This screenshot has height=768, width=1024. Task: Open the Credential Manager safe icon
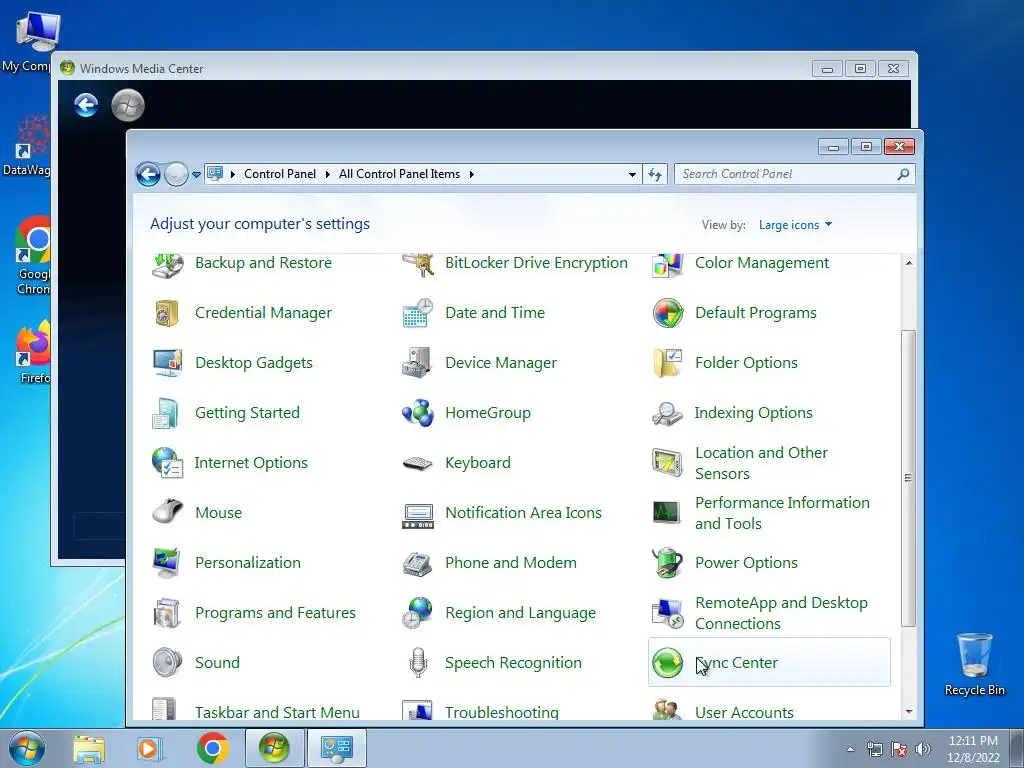(167, 313)
